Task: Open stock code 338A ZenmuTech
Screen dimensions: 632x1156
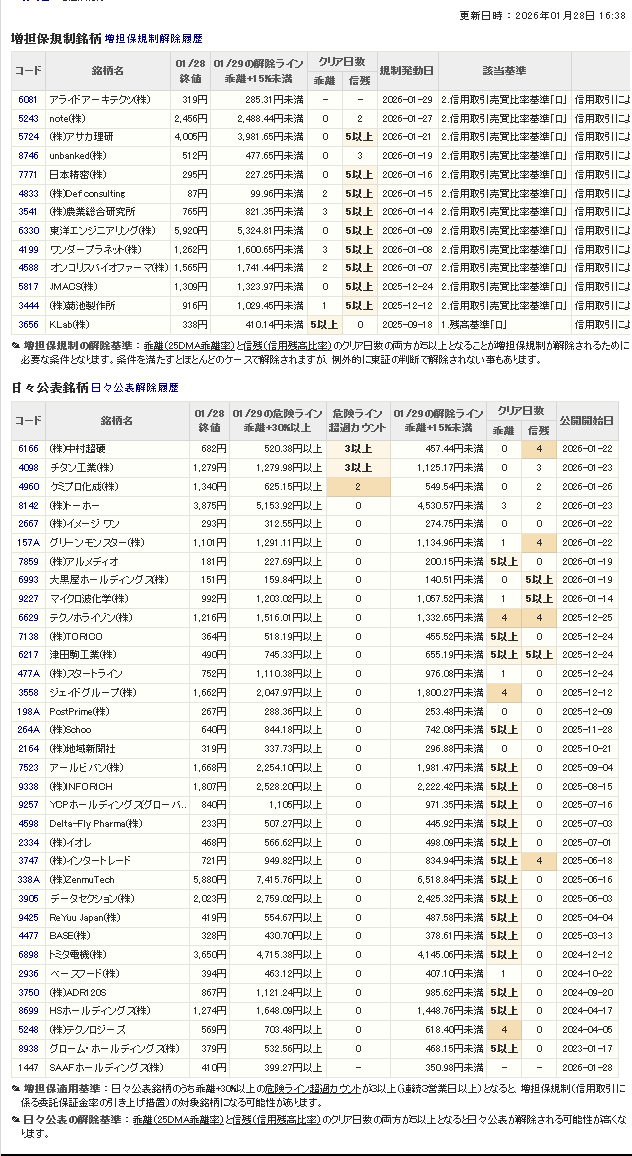Action: [28, 880]
